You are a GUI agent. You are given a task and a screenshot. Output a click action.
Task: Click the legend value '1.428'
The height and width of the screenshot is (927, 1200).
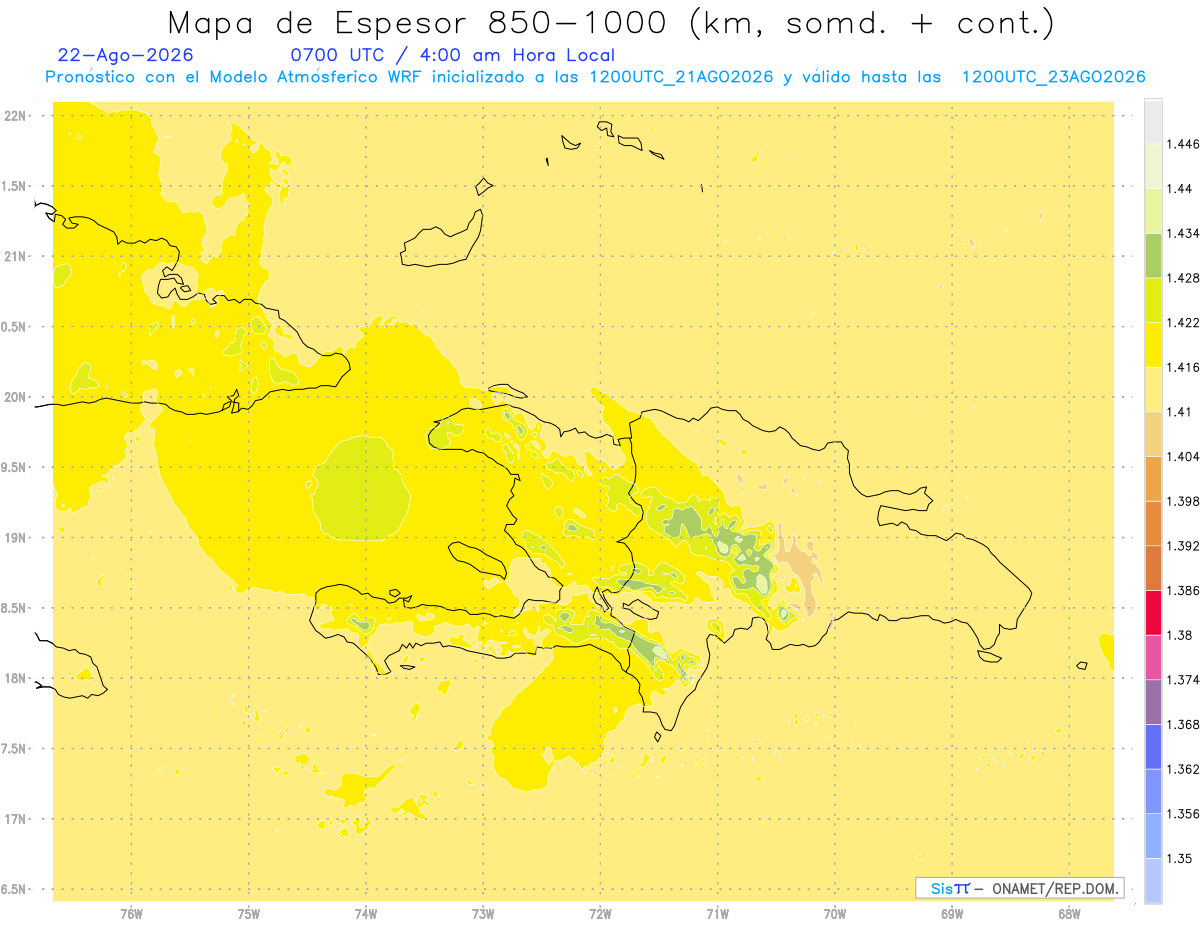click(x=1183, y=278)
